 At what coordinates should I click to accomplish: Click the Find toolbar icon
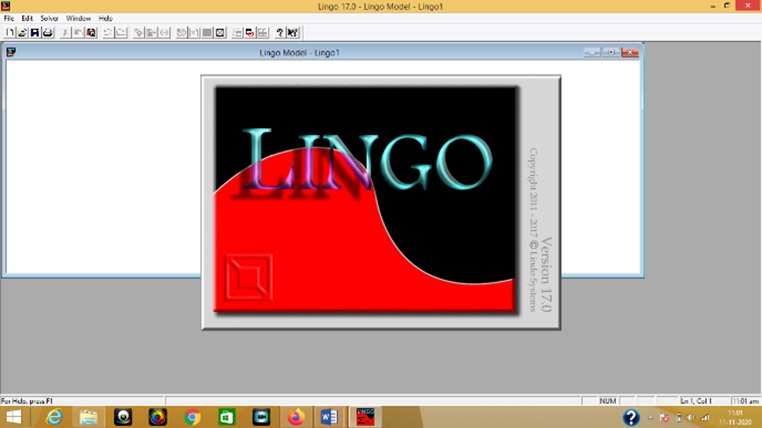(x=139, y=33)
